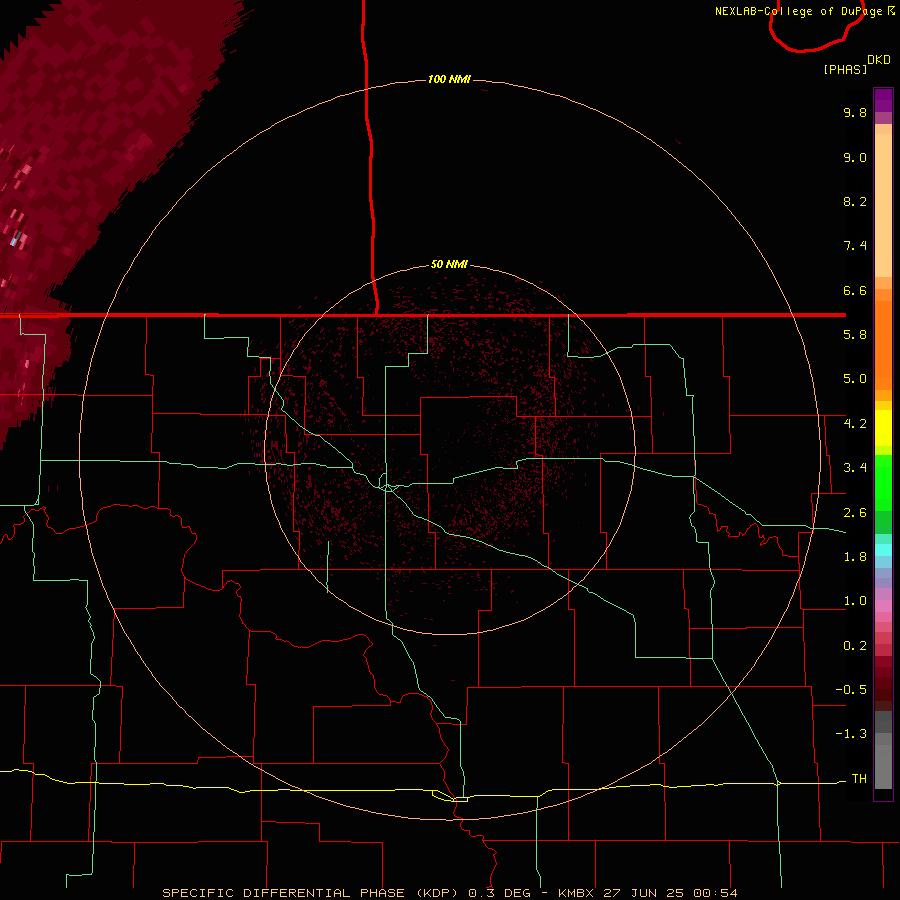Select the 4.2 scale label
Image resolution: width=900 pixels, height=900 pixels.
[x=855, y=424]
